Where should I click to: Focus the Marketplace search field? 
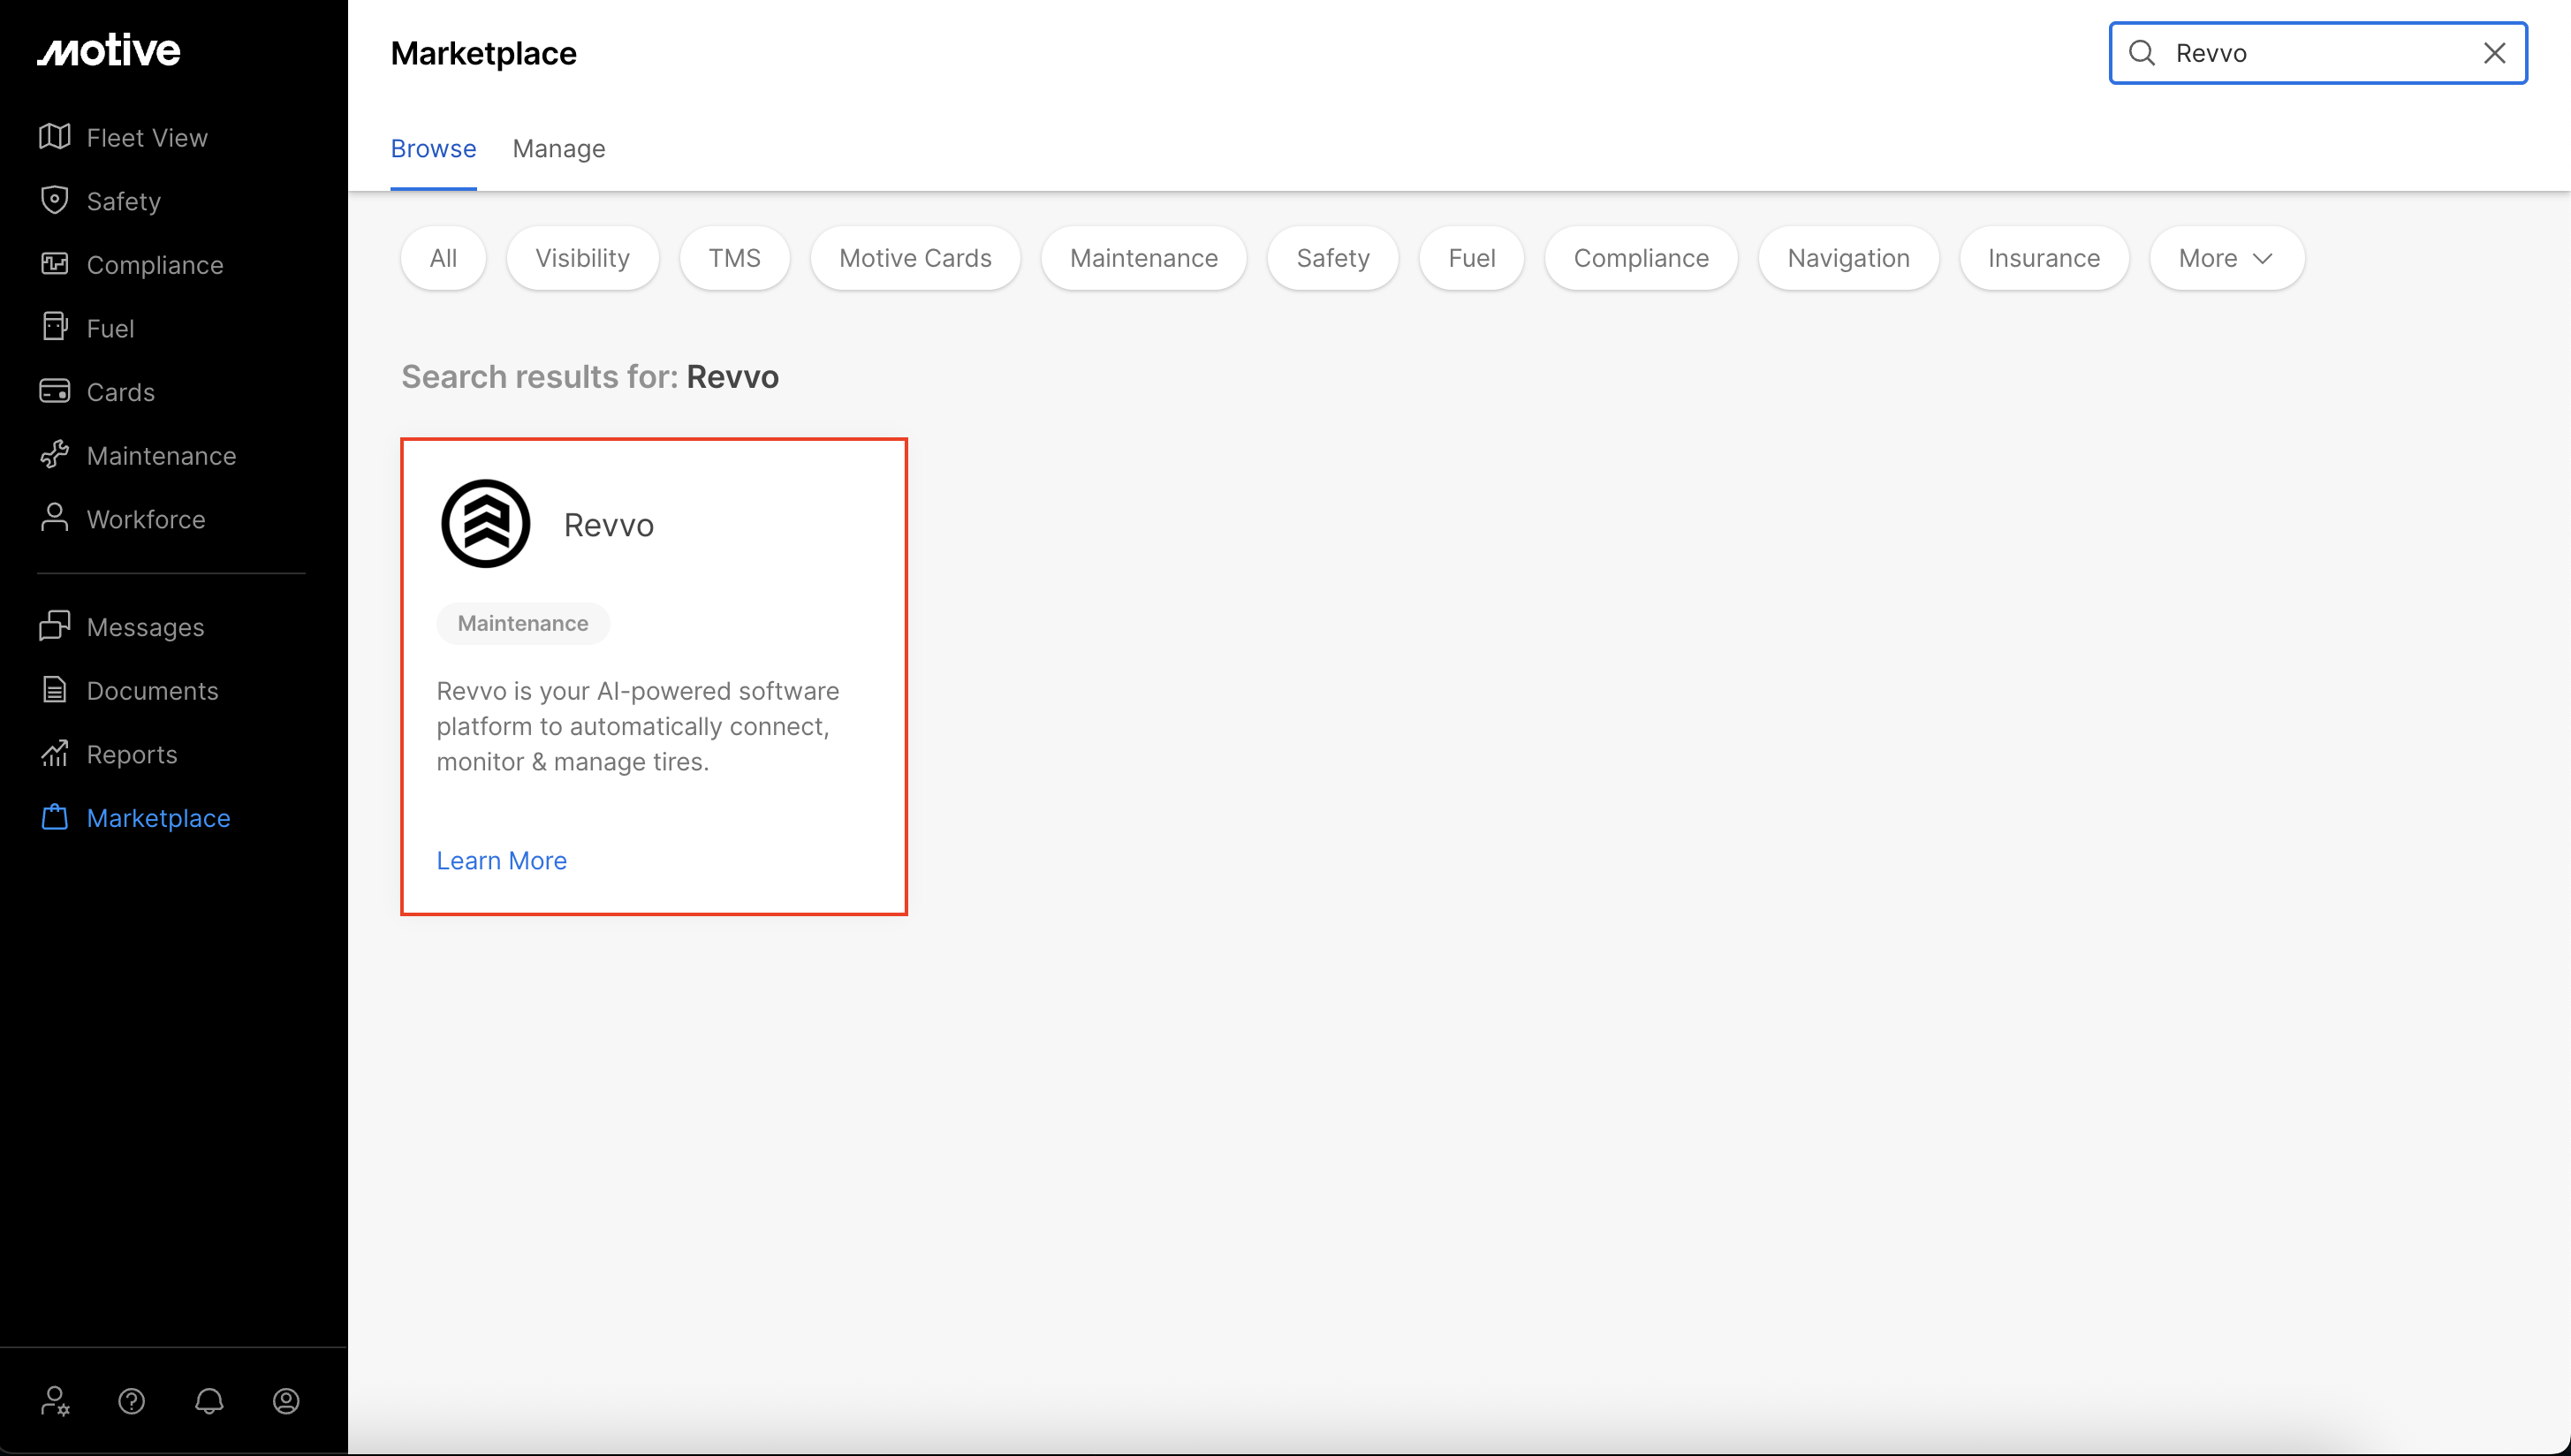tap(2318, 53)
